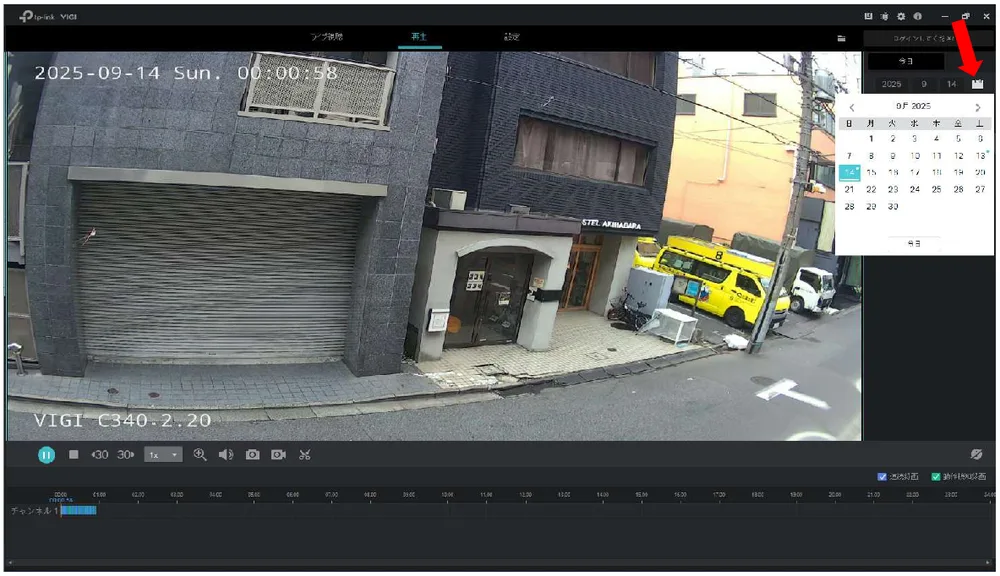The image size is (1000, 576).
Task: Rewind playback by 30 seconds
Action: pos(99,455)
